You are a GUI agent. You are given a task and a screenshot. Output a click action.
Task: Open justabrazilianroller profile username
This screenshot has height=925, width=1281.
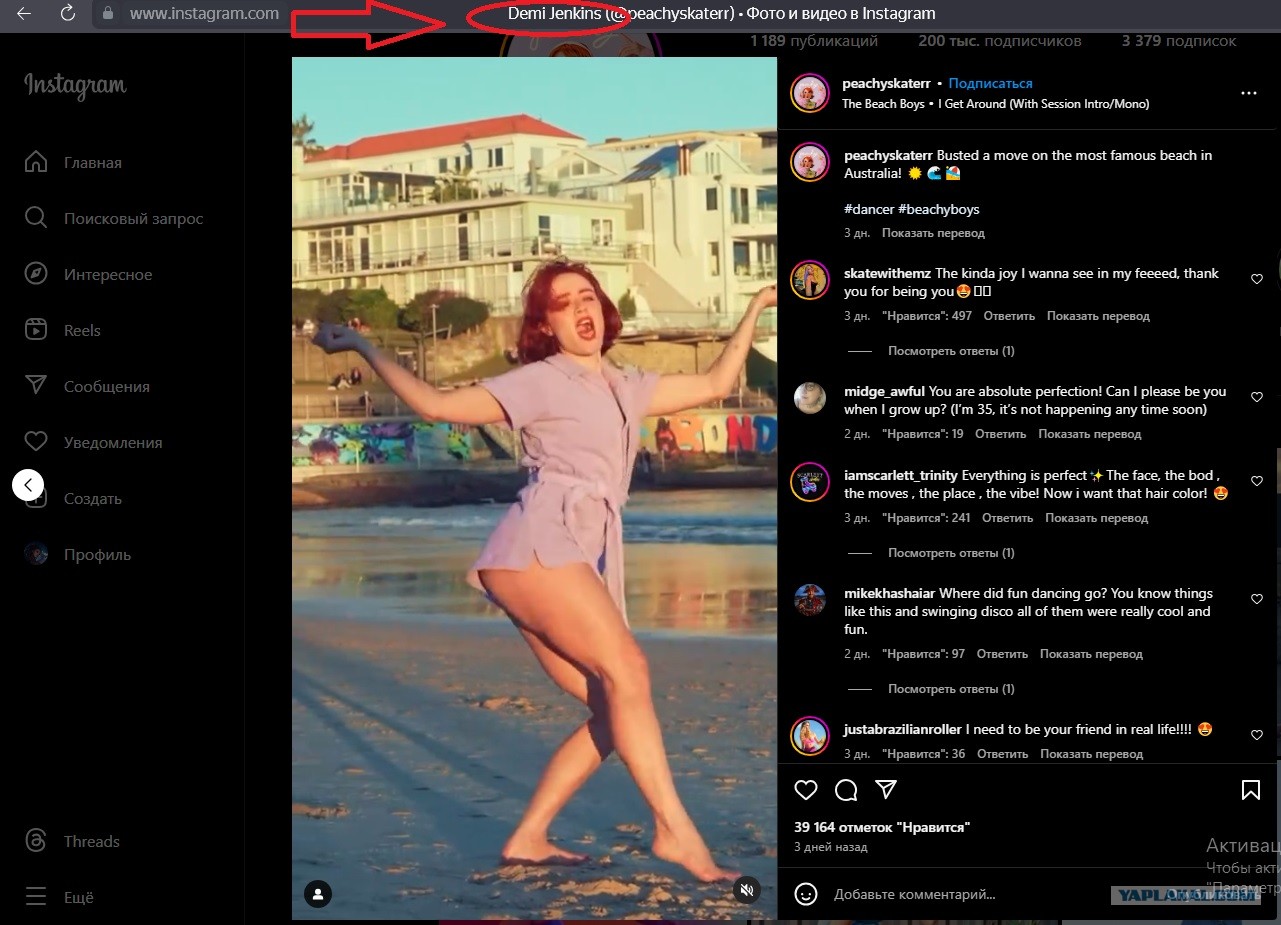coord(903,729)
